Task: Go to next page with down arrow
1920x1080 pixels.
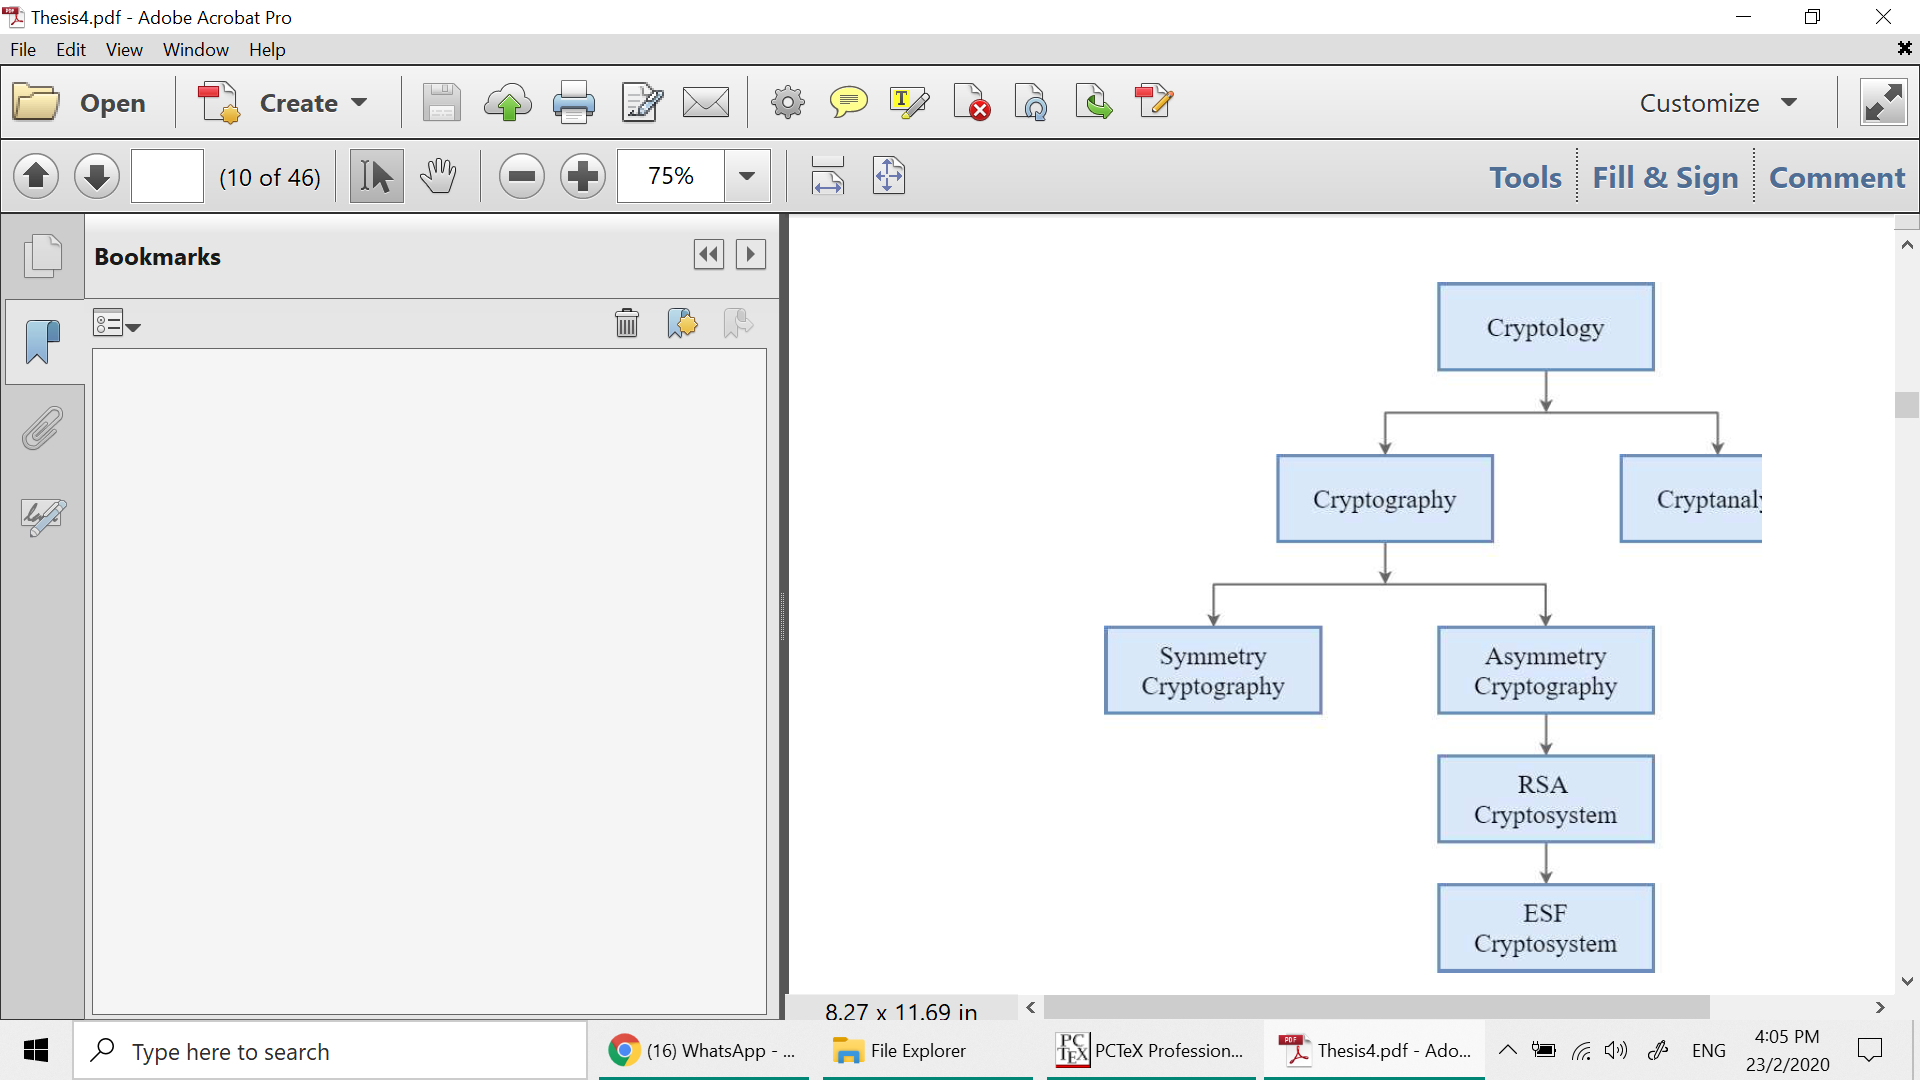Action: [97, 177]
